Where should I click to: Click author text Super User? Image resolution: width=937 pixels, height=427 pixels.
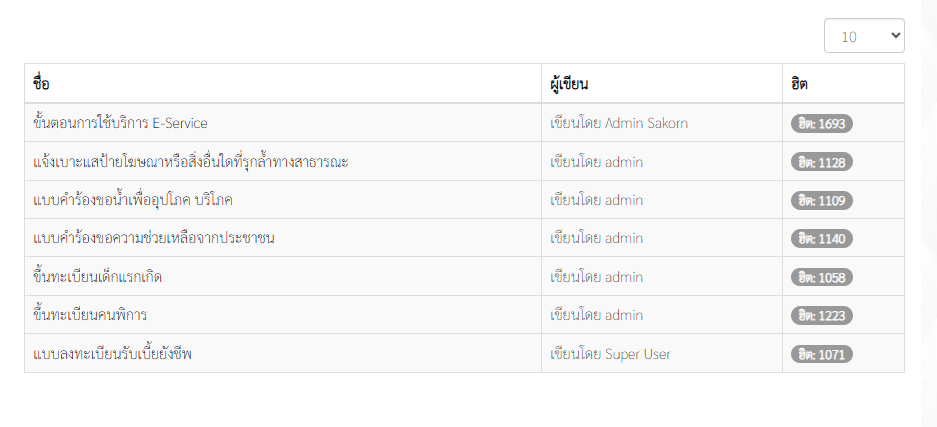(x=638, y=354)
